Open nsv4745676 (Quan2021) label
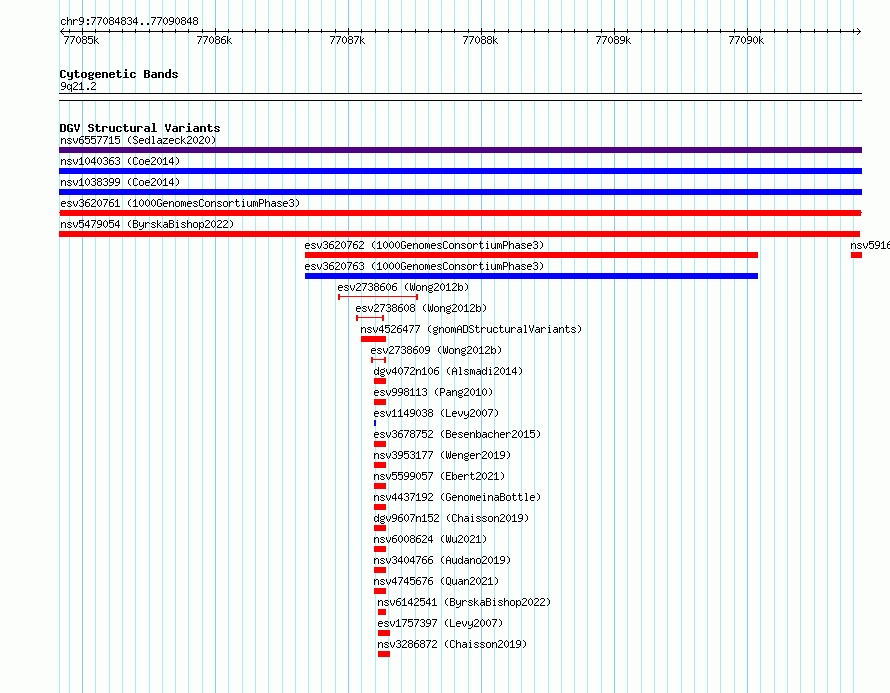This screenshot has height=693, width=890. (436, 581)
